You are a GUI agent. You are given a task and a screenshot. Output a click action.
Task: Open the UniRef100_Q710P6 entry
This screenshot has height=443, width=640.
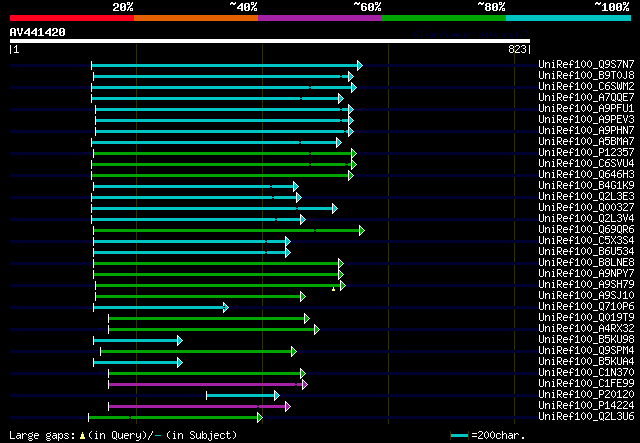(586, 307)
